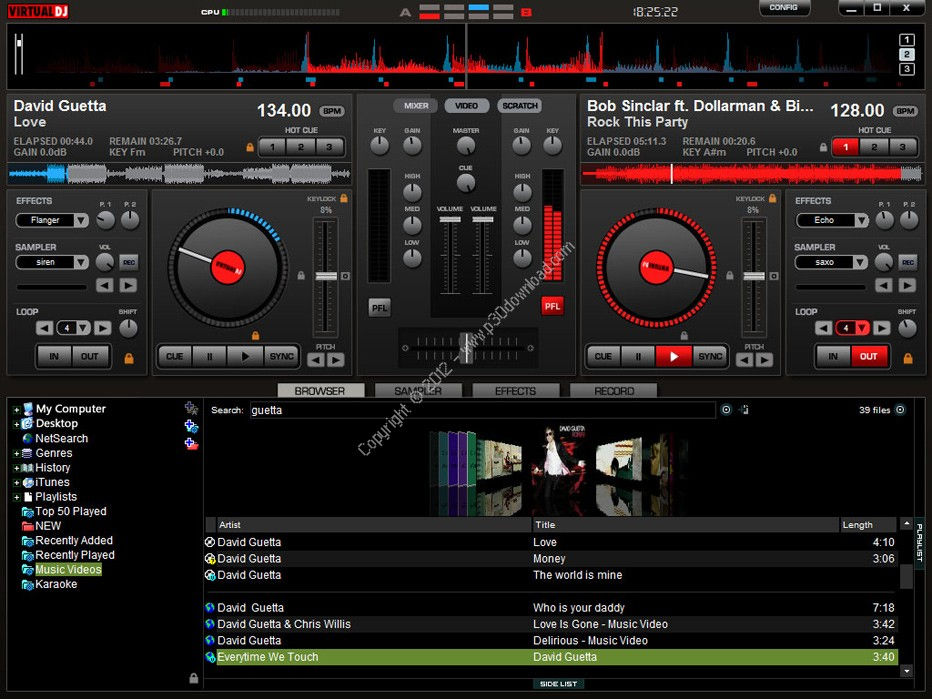Screen dimensions: 932x699
Task: Open left sampler siren dropdown
Action: click(81, 262)
